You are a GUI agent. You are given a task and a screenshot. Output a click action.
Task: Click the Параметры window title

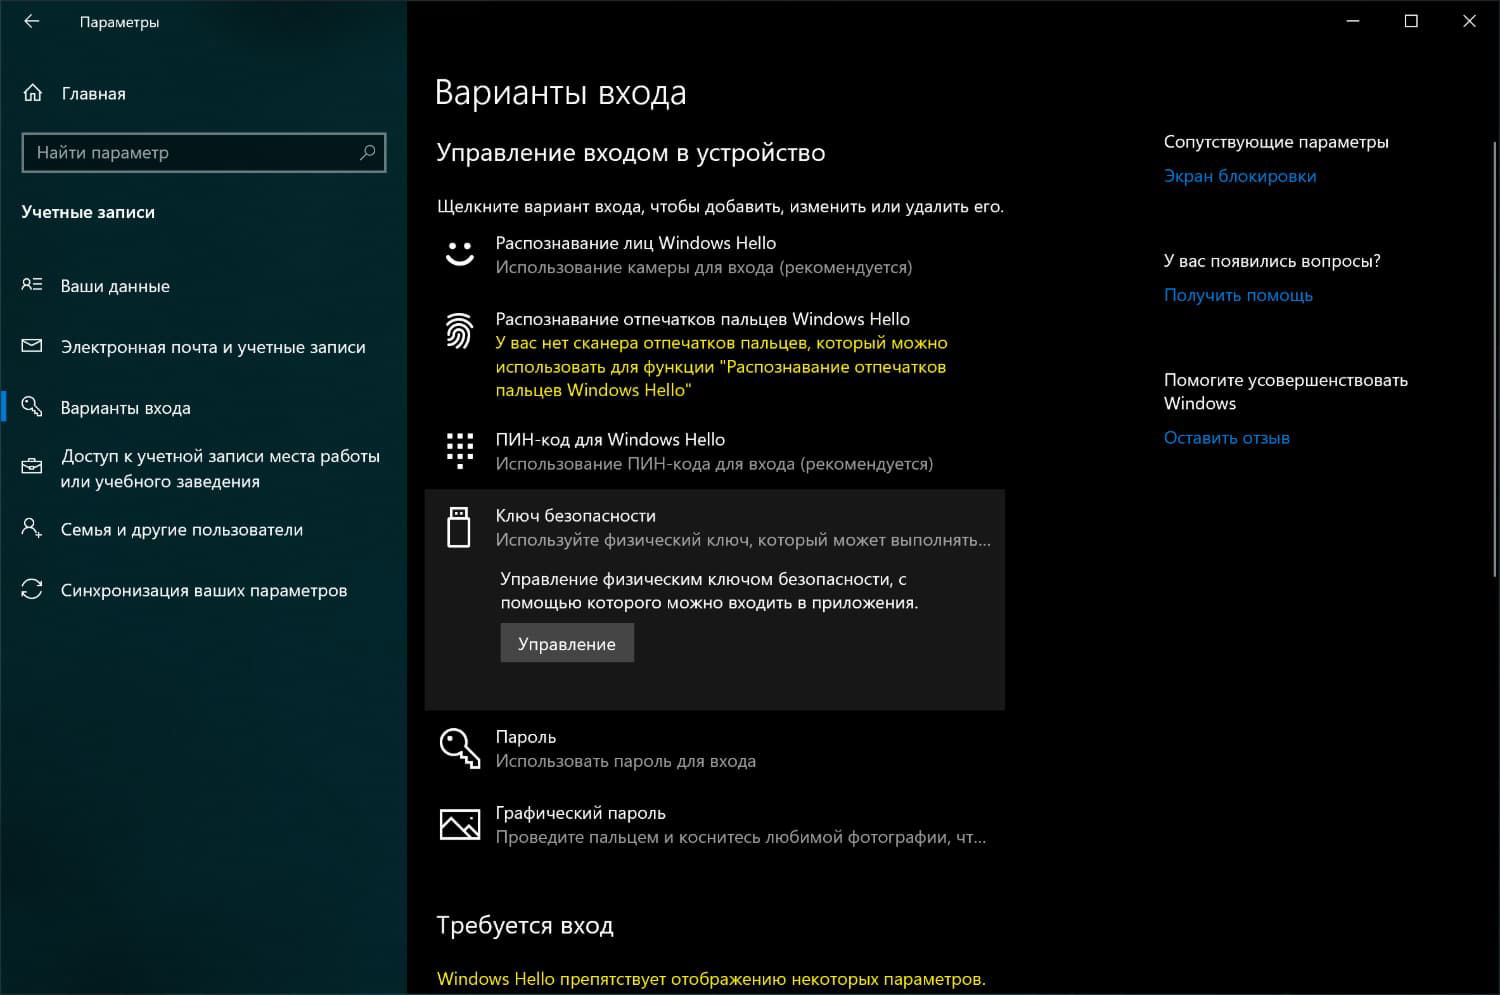click(x=119, y=22)
